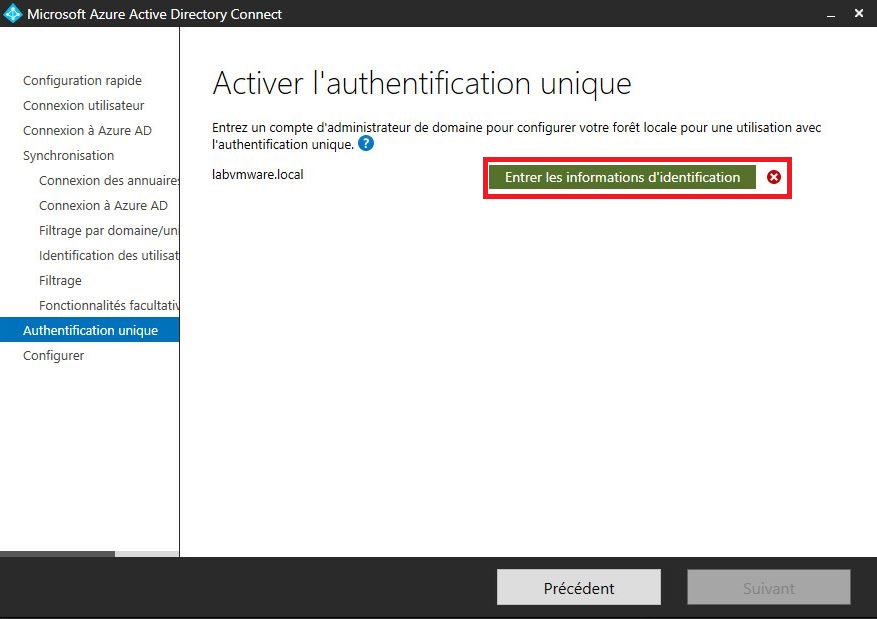Viewport: 877px width, 619px height.
Task: Minimize the Azure AD Connect window
Action: point(831,15)
